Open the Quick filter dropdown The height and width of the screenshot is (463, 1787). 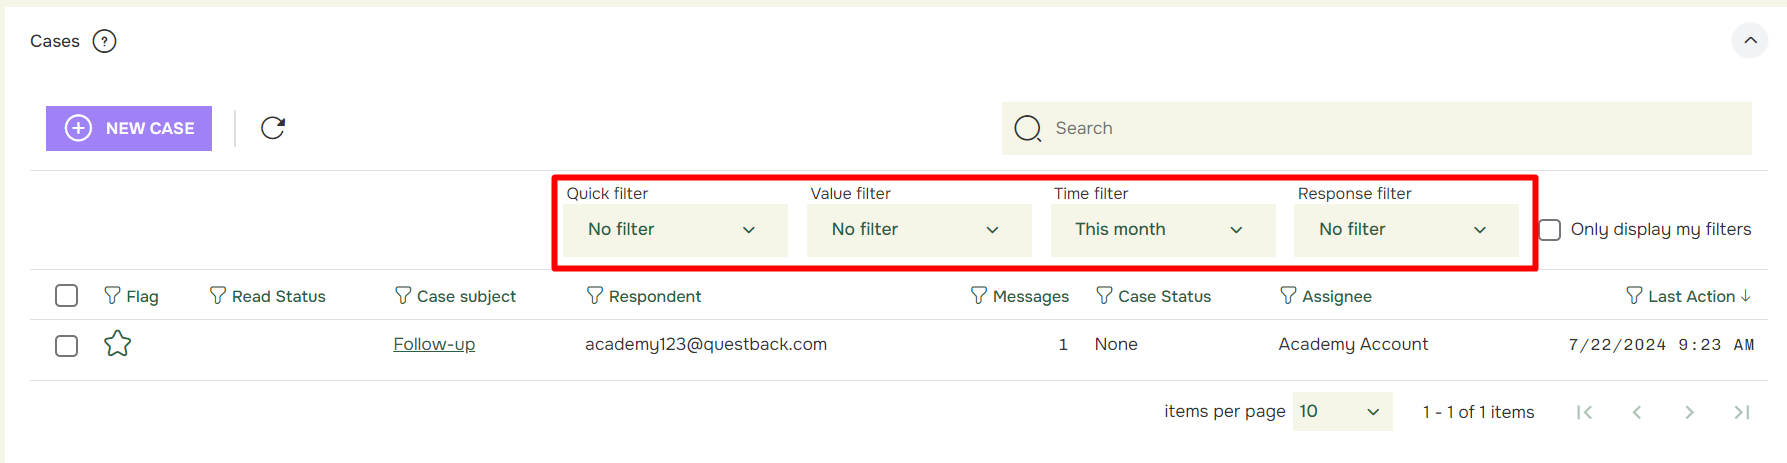(x=675, y=230)
